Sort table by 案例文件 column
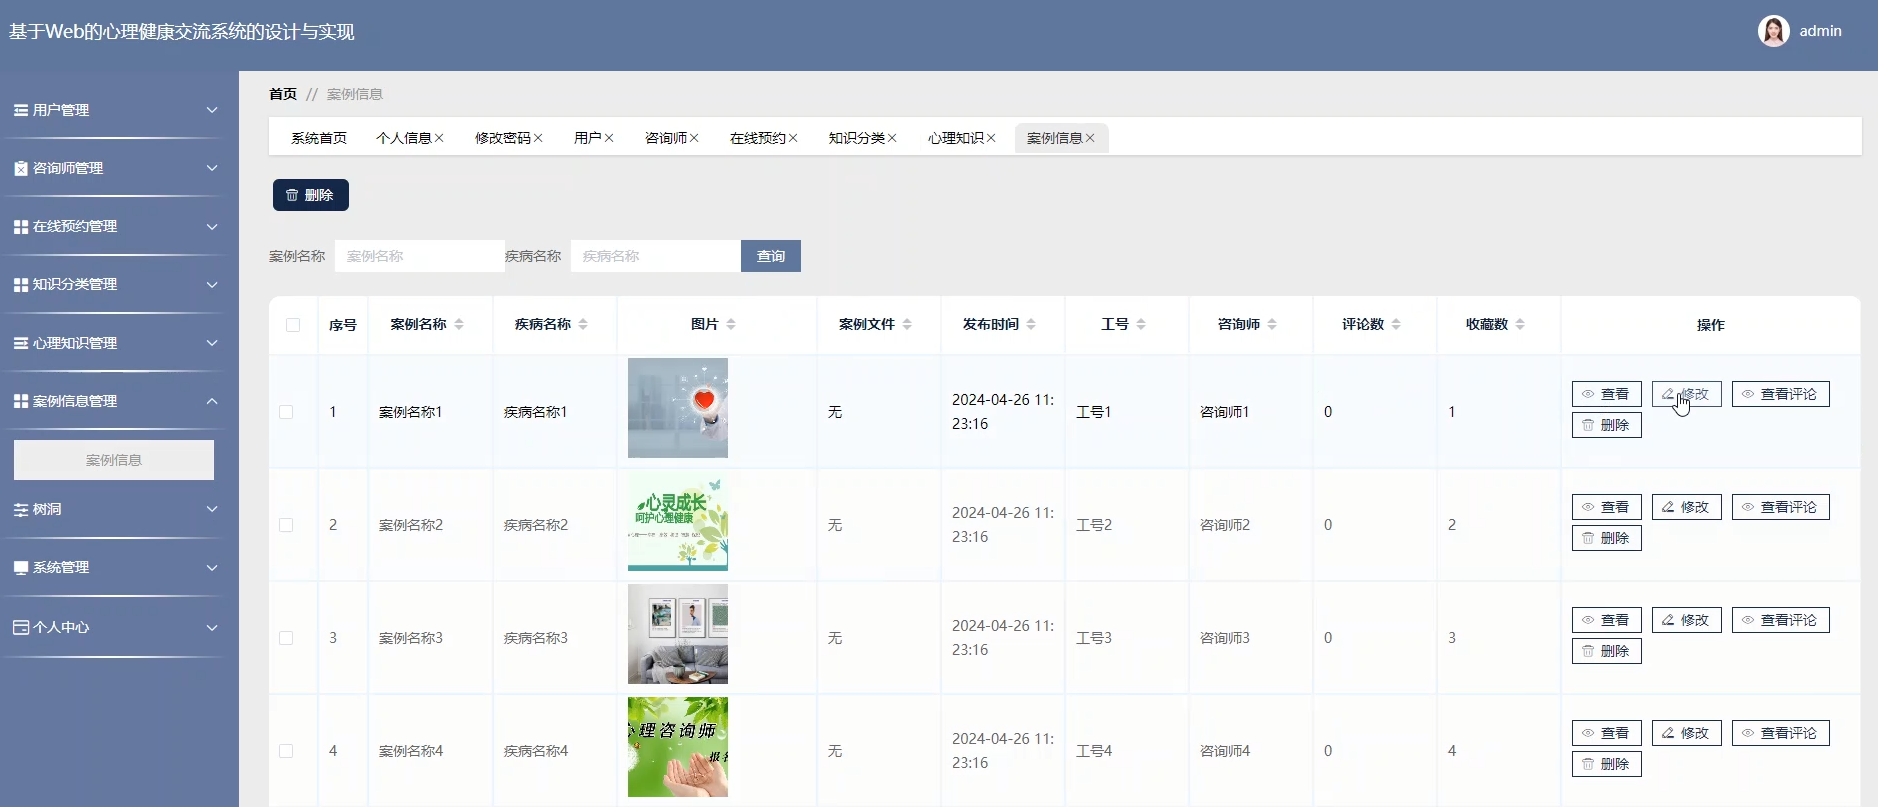 (907, 324)
